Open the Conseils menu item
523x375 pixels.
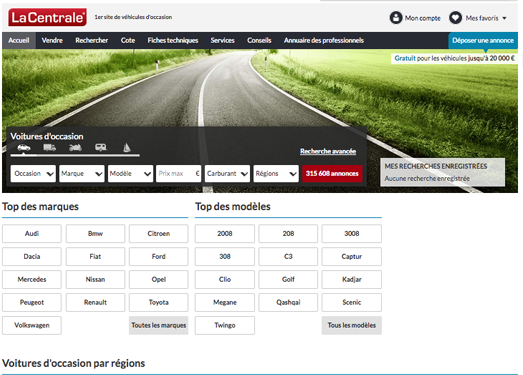pos(259,40)
